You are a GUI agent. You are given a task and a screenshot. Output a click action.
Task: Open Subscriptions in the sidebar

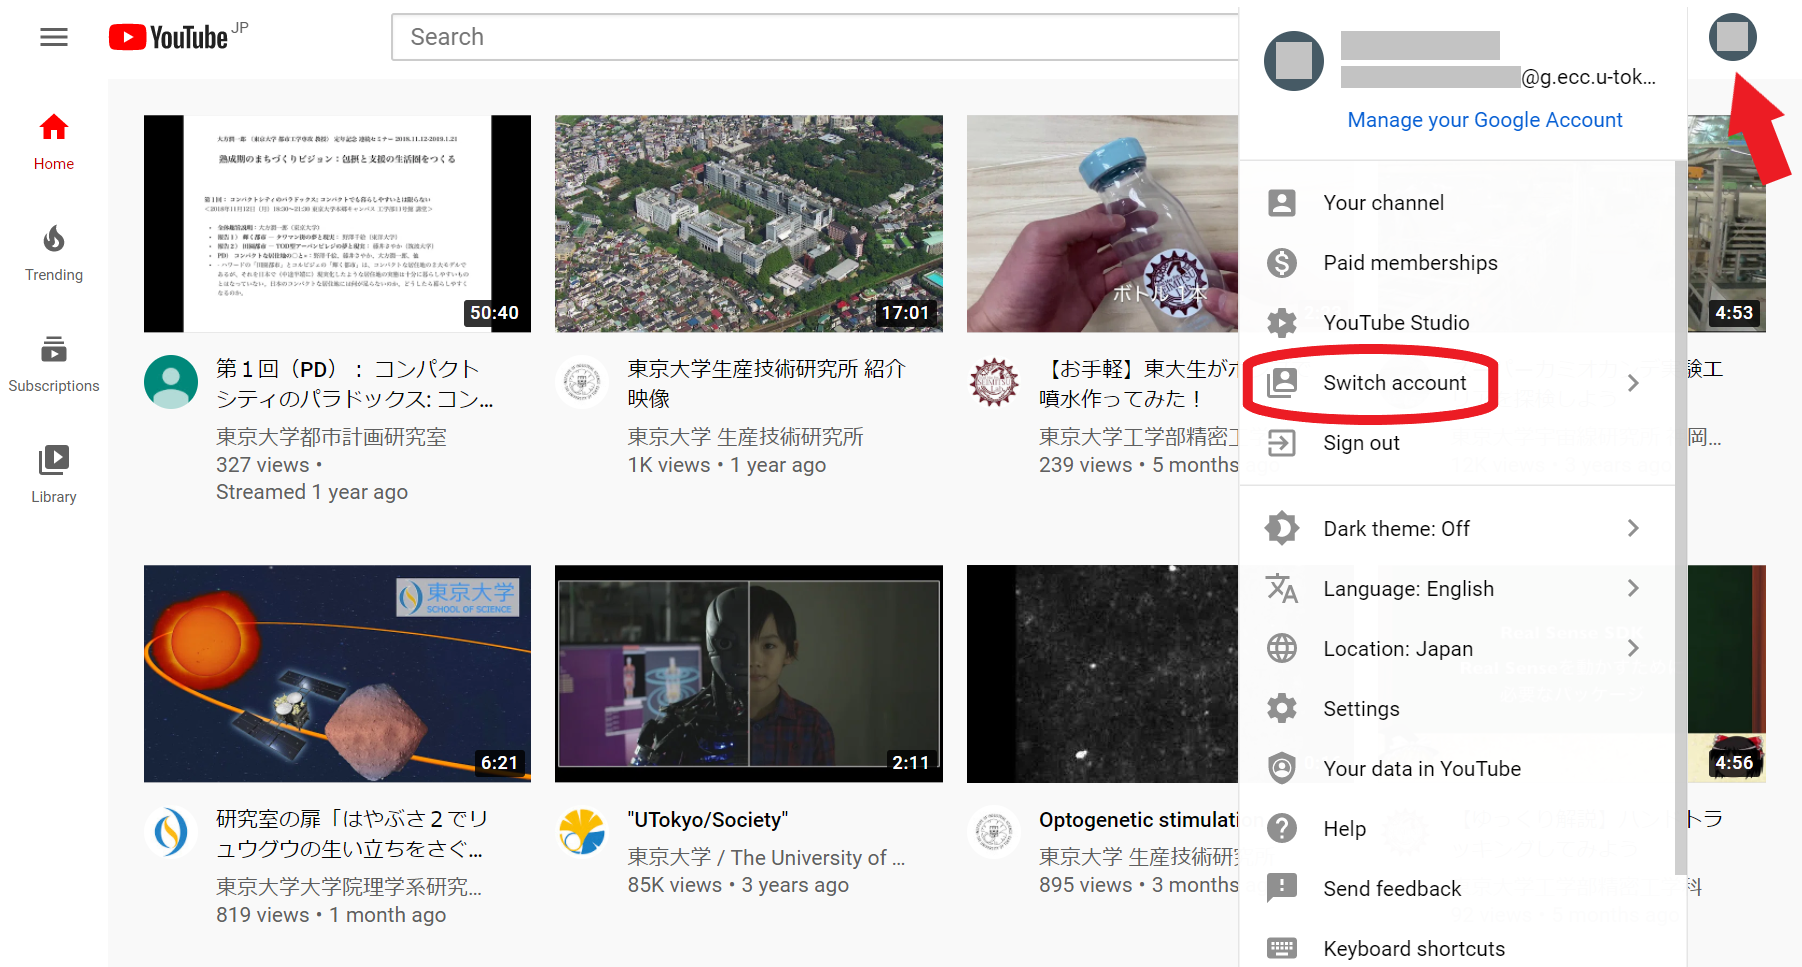54,364
